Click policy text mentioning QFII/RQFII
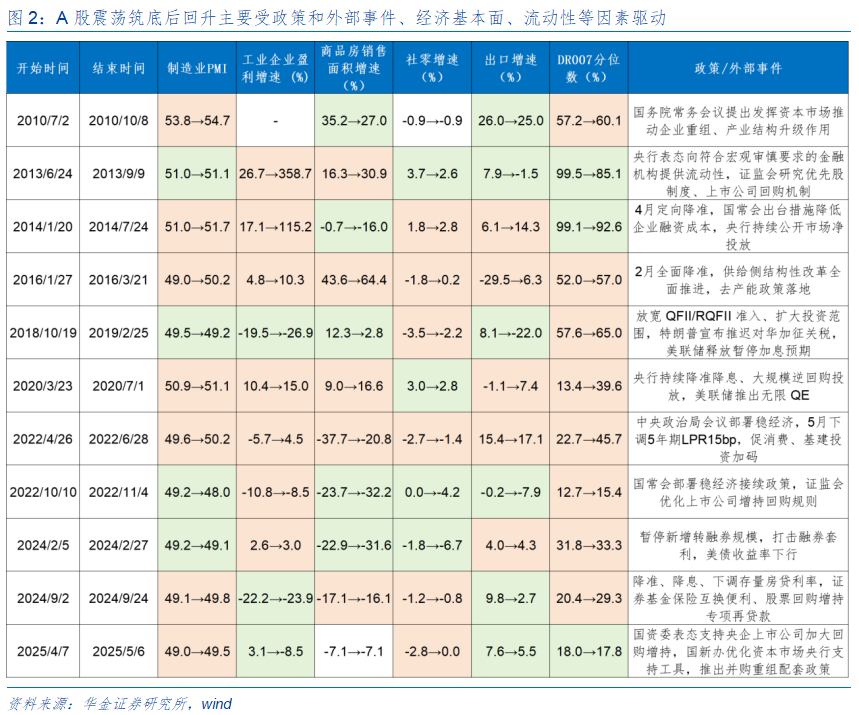 [738, 333]
